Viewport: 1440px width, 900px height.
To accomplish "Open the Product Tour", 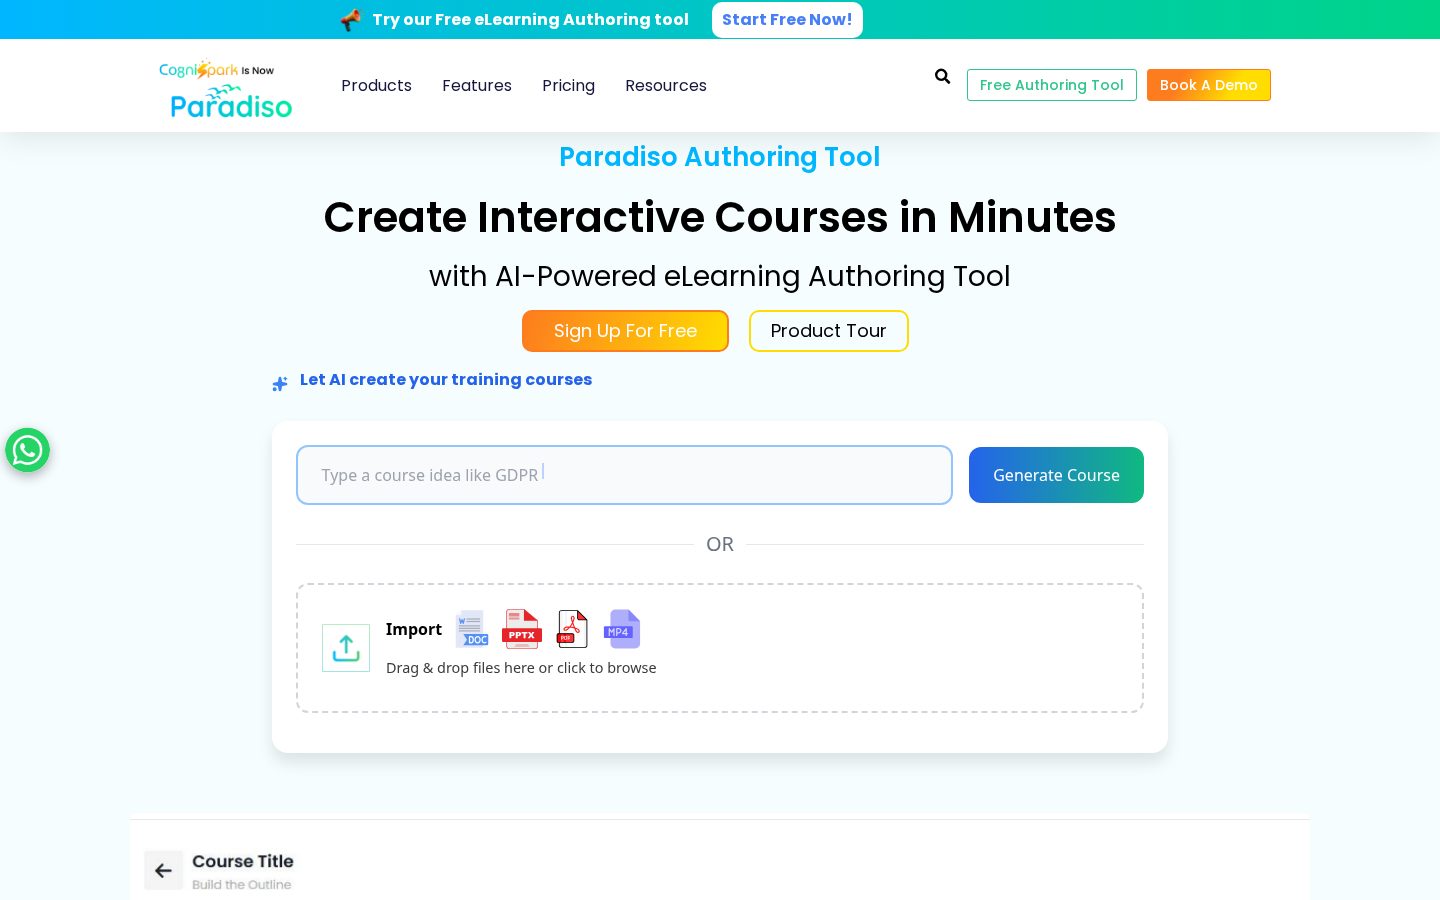I will click(829, 331).
